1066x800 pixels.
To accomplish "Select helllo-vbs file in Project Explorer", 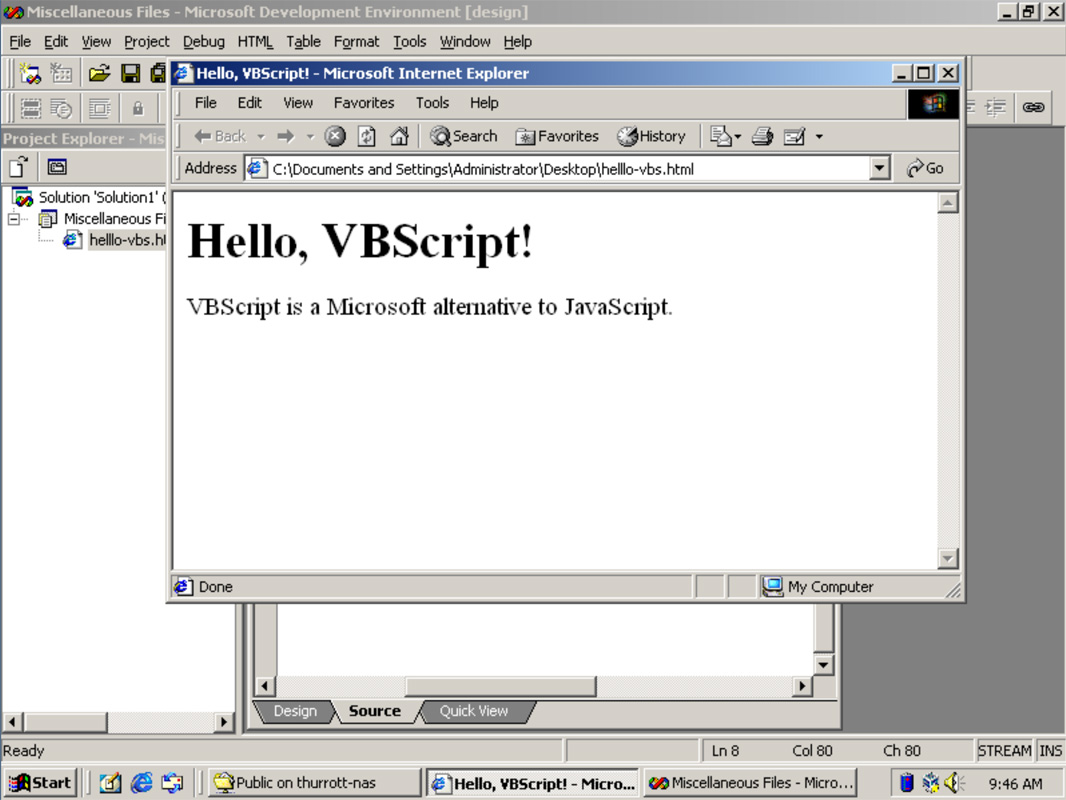I will (125, 240).
